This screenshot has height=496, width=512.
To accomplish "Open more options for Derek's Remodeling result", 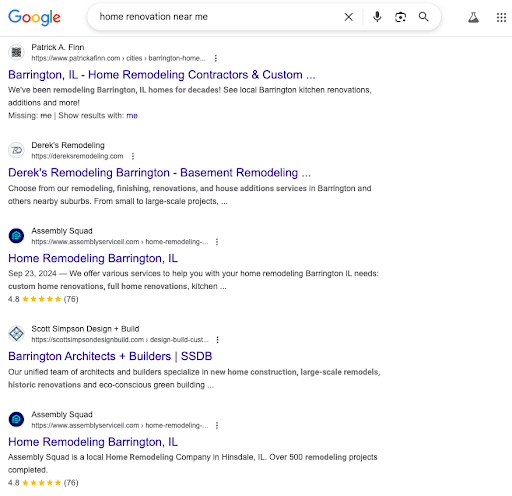I will click(133, 156).
